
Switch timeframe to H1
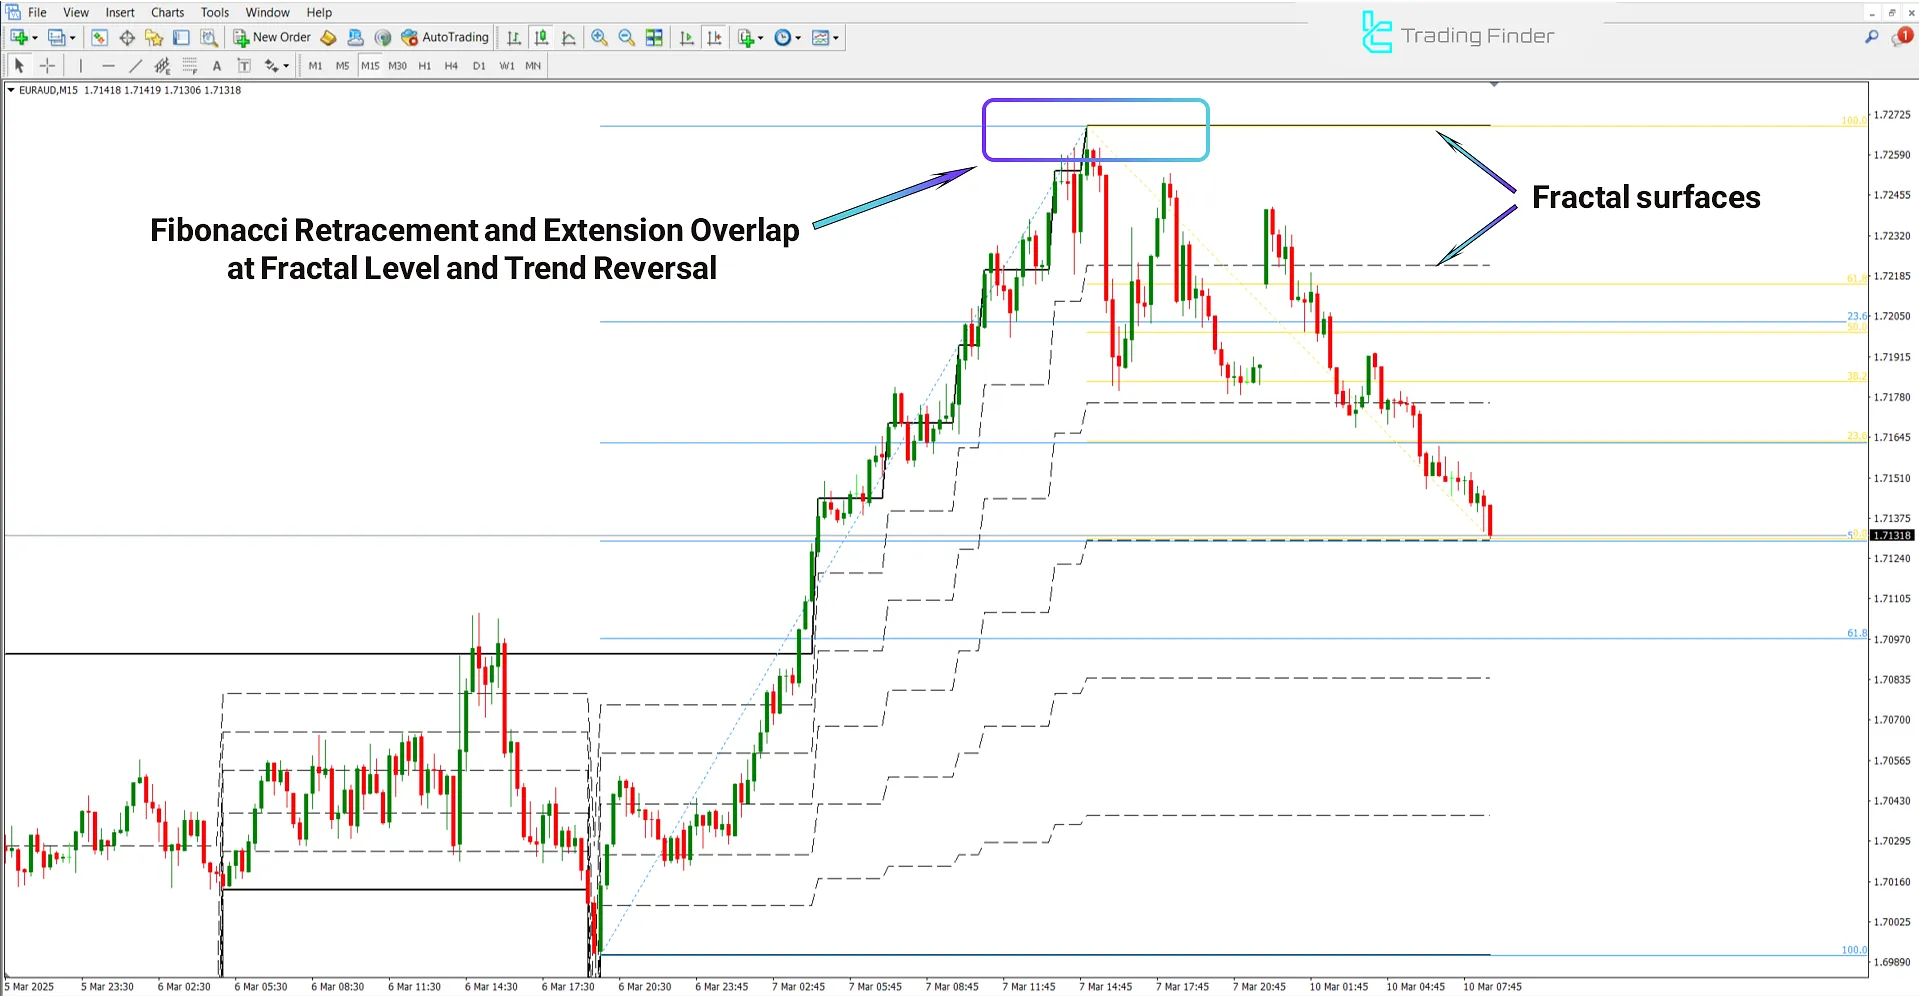click(x=424, y=65)
